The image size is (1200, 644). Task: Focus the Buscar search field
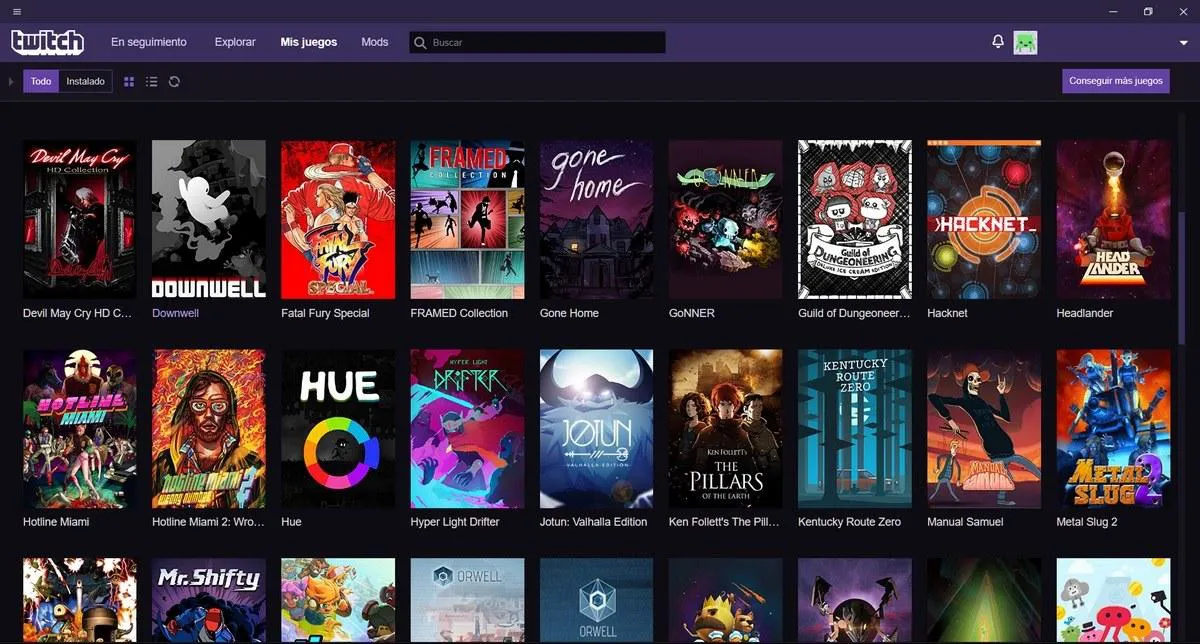point(537,43)
